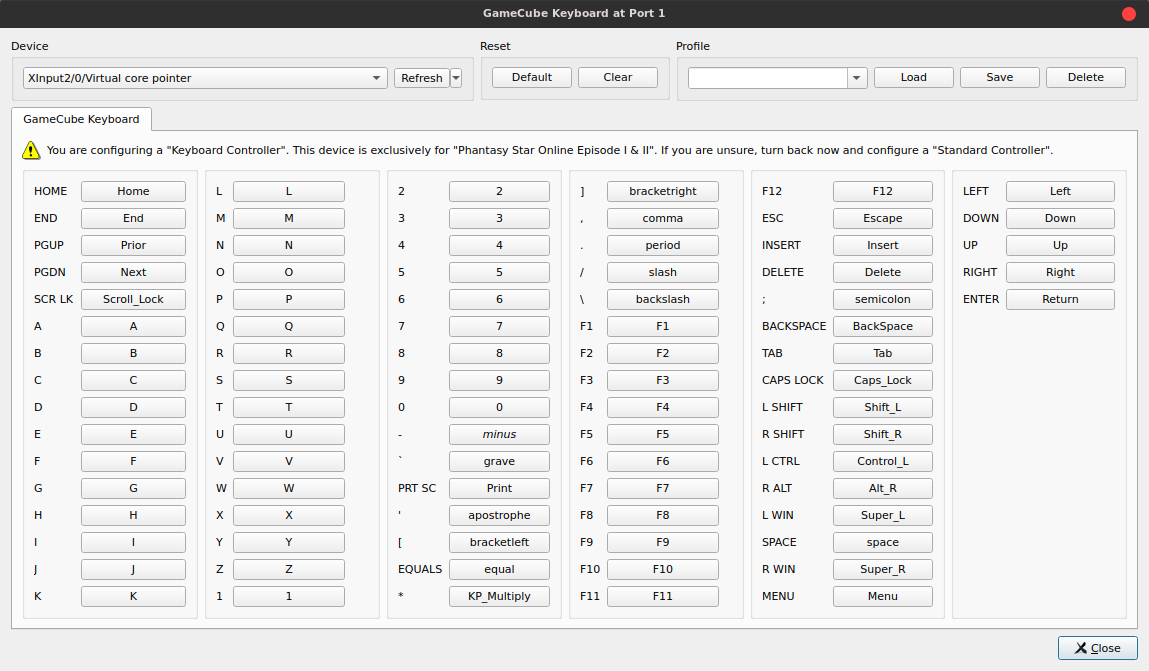The height and width of the screenshot is (671, 1149).
Task: Click the INSERT mapping button
Action: tap(882, 245)
